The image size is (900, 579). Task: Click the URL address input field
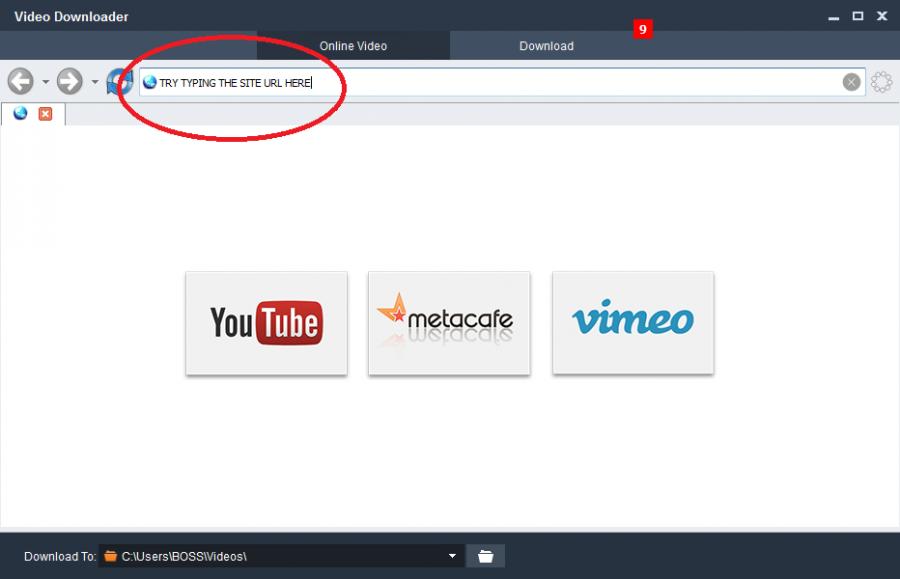[502, 82]
